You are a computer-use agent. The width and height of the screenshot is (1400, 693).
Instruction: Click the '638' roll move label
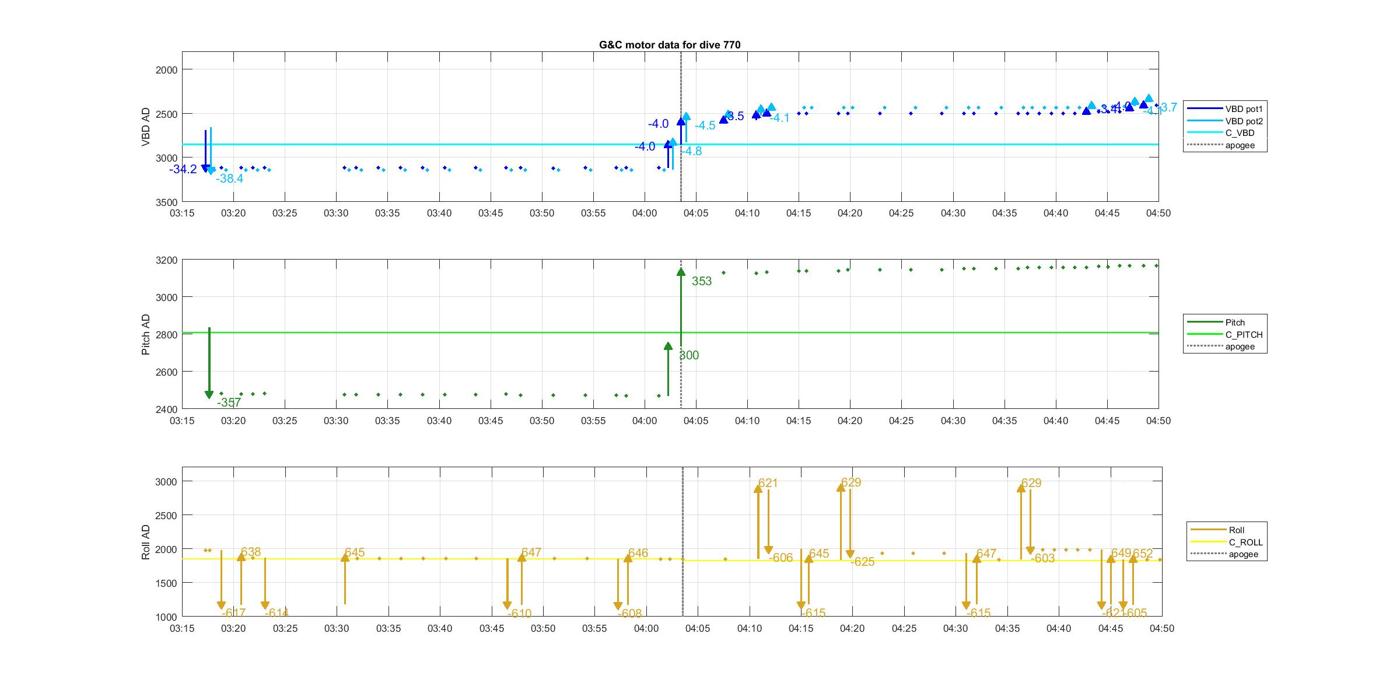(251, 552)
